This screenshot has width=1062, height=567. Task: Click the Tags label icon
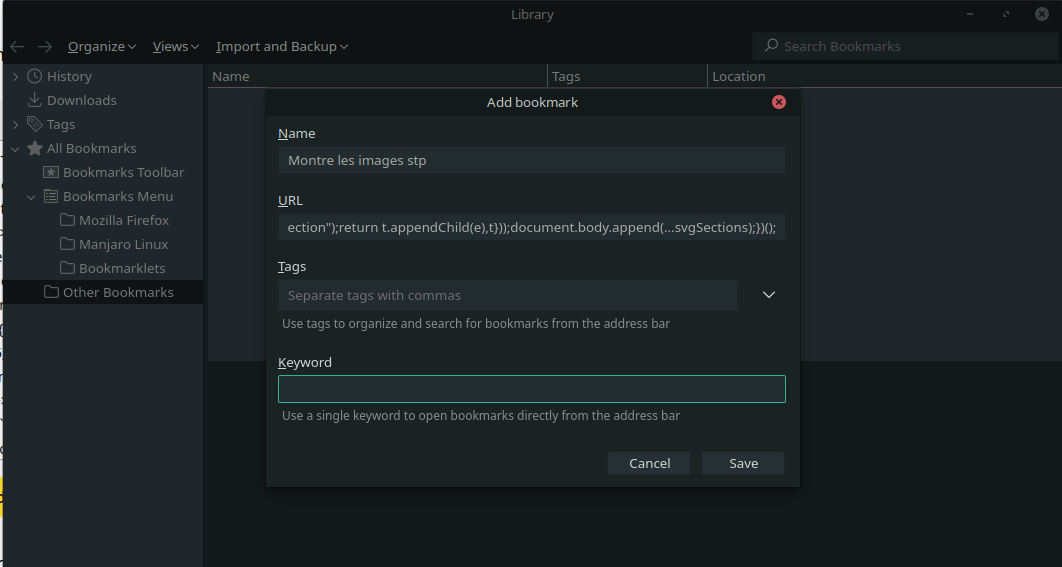pyautogui.click(x=35, y=124)
